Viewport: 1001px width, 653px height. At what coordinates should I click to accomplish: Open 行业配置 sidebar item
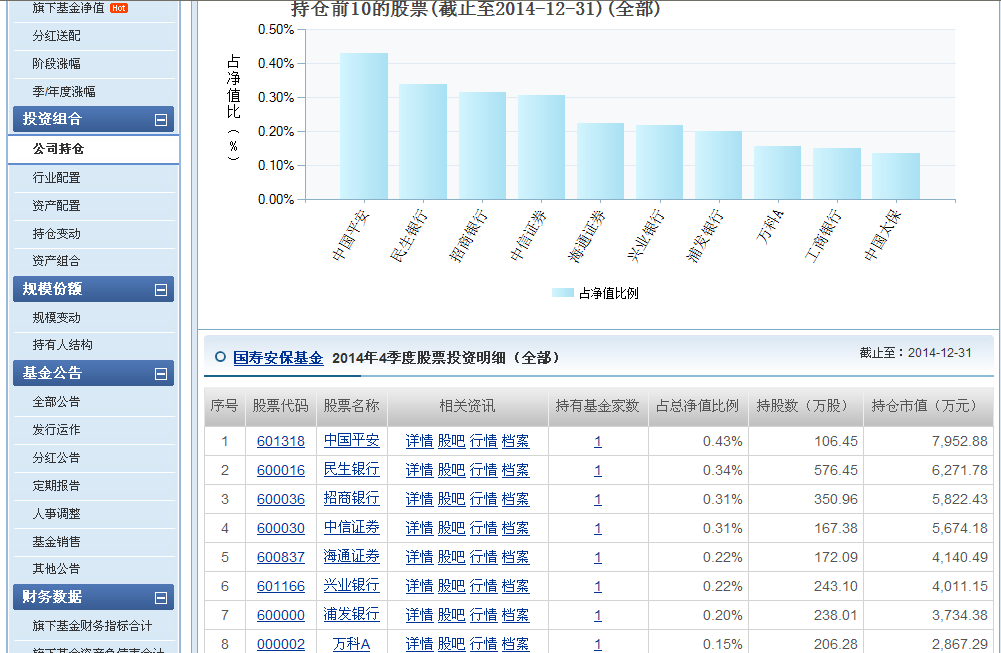click(56, 178)
